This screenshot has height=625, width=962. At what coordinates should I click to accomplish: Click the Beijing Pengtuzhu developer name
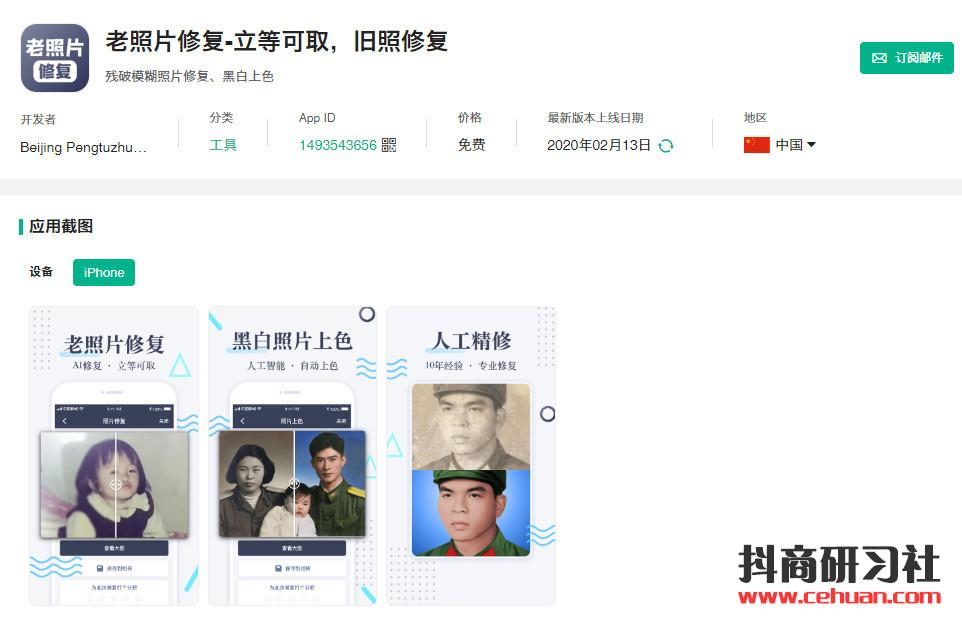pos(83,147)
